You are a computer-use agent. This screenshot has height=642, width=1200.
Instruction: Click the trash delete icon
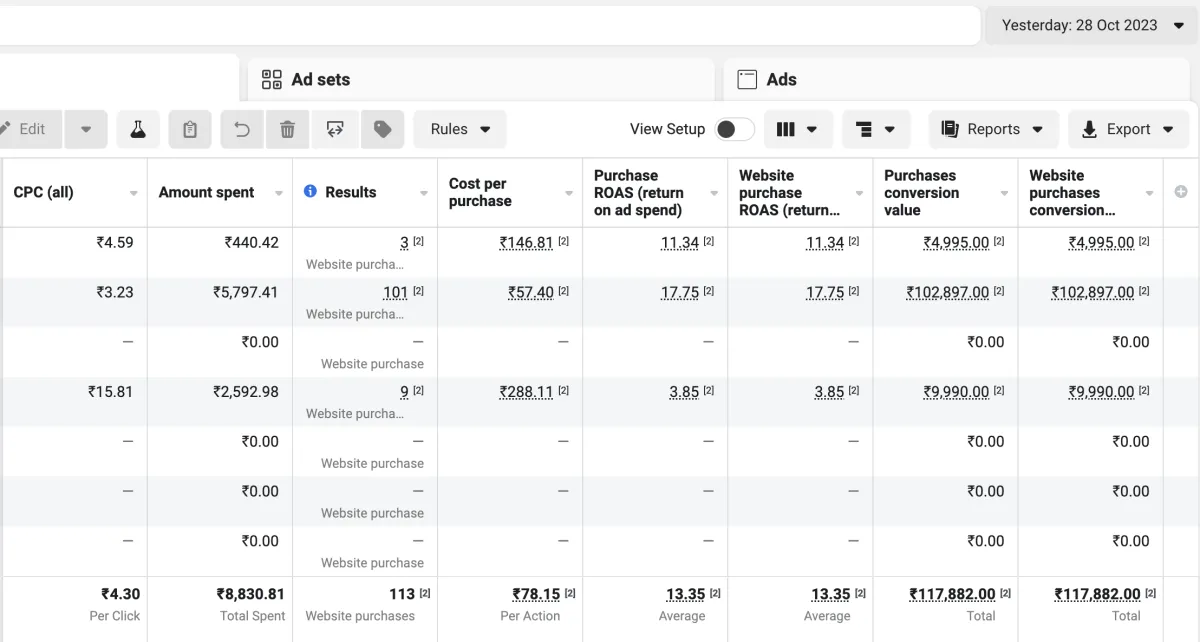point(287,129)
